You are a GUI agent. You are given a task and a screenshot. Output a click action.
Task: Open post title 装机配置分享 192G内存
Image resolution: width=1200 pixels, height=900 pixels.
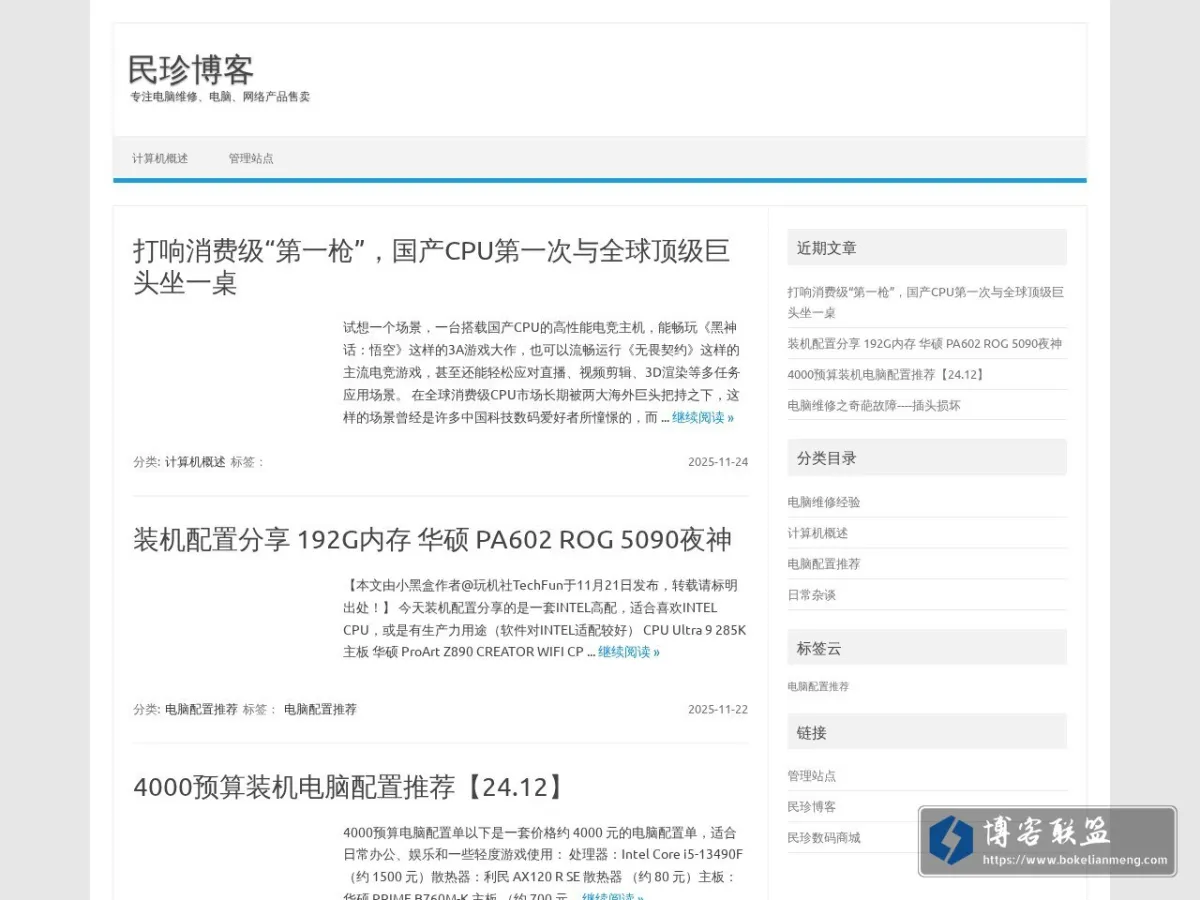pos(432,540)
